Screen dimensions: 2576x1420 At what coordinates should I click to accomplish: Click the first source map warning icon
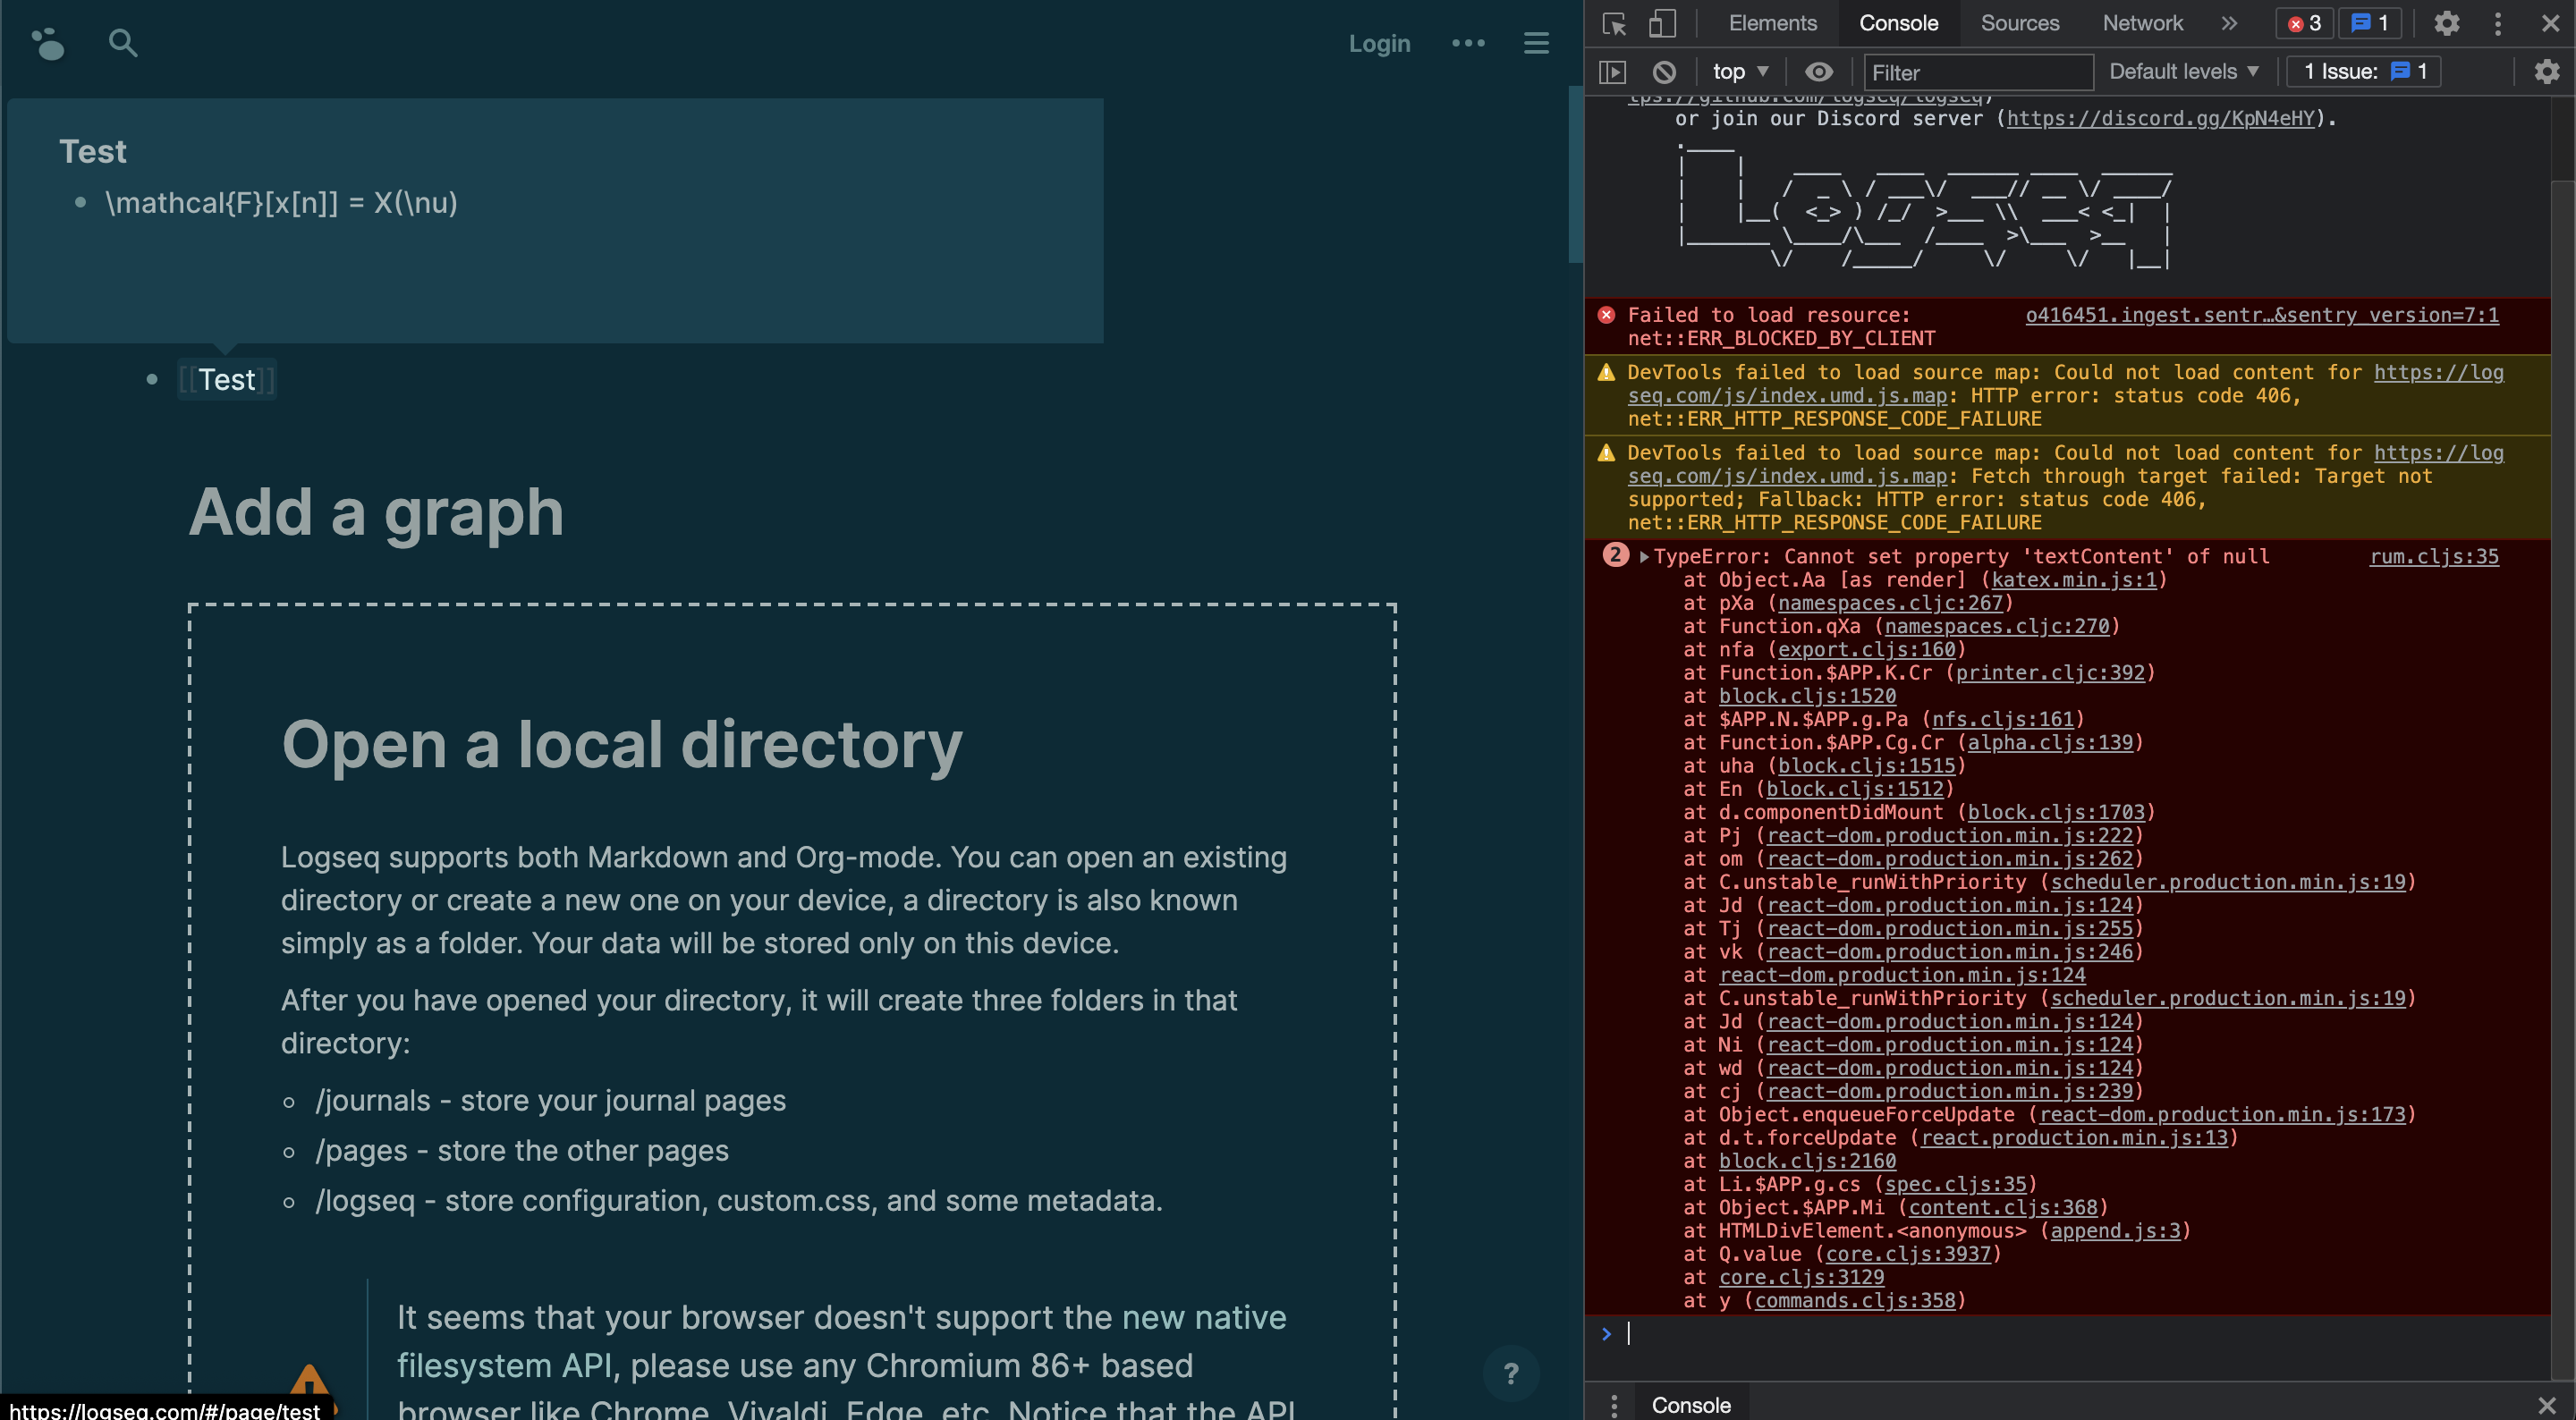[1606, 372]
